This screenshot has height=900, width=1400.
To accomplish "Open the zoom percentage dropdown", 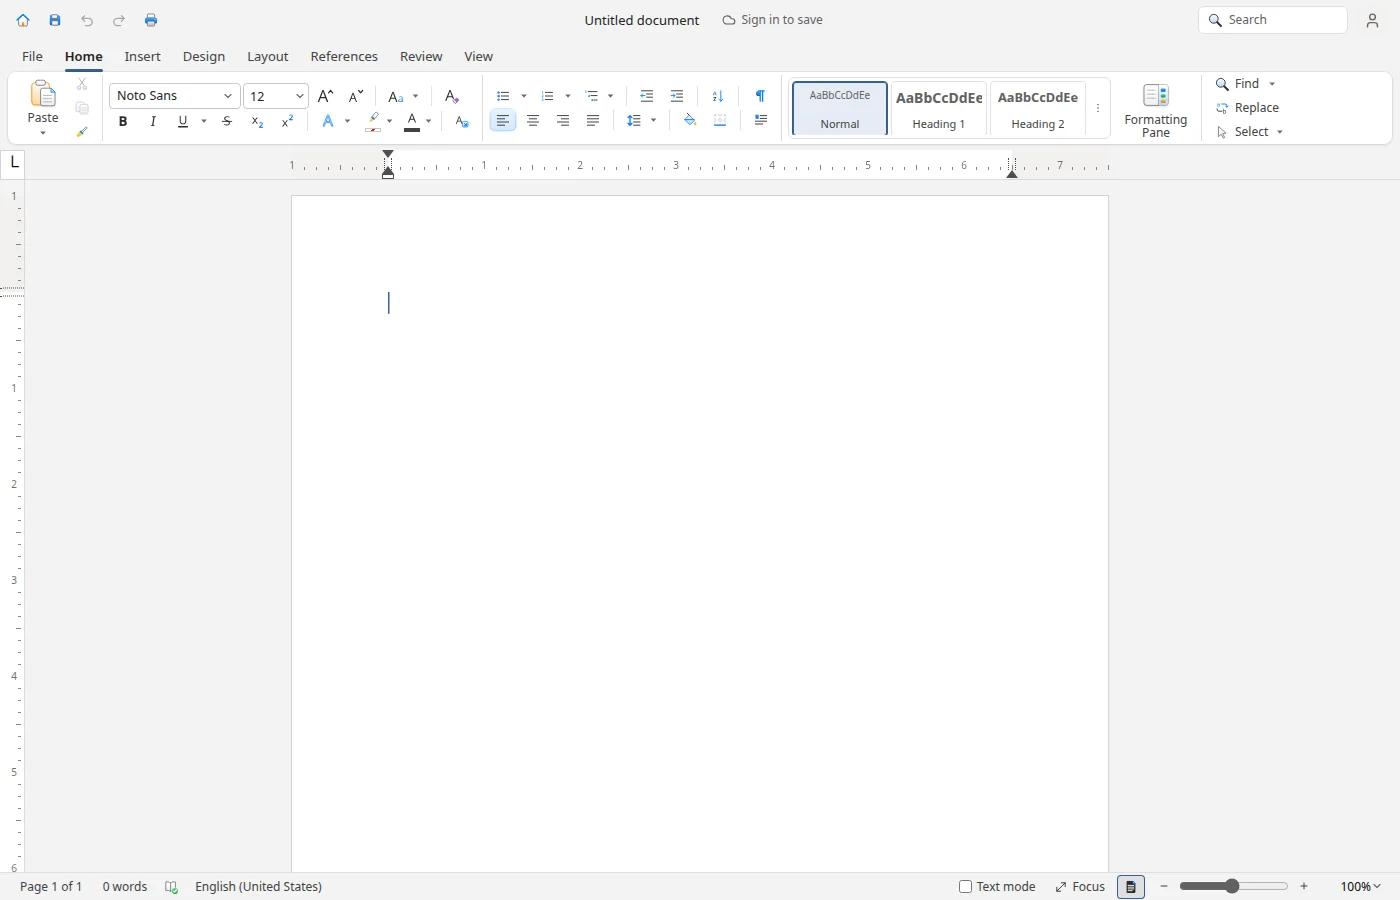I will (1361, 887).
